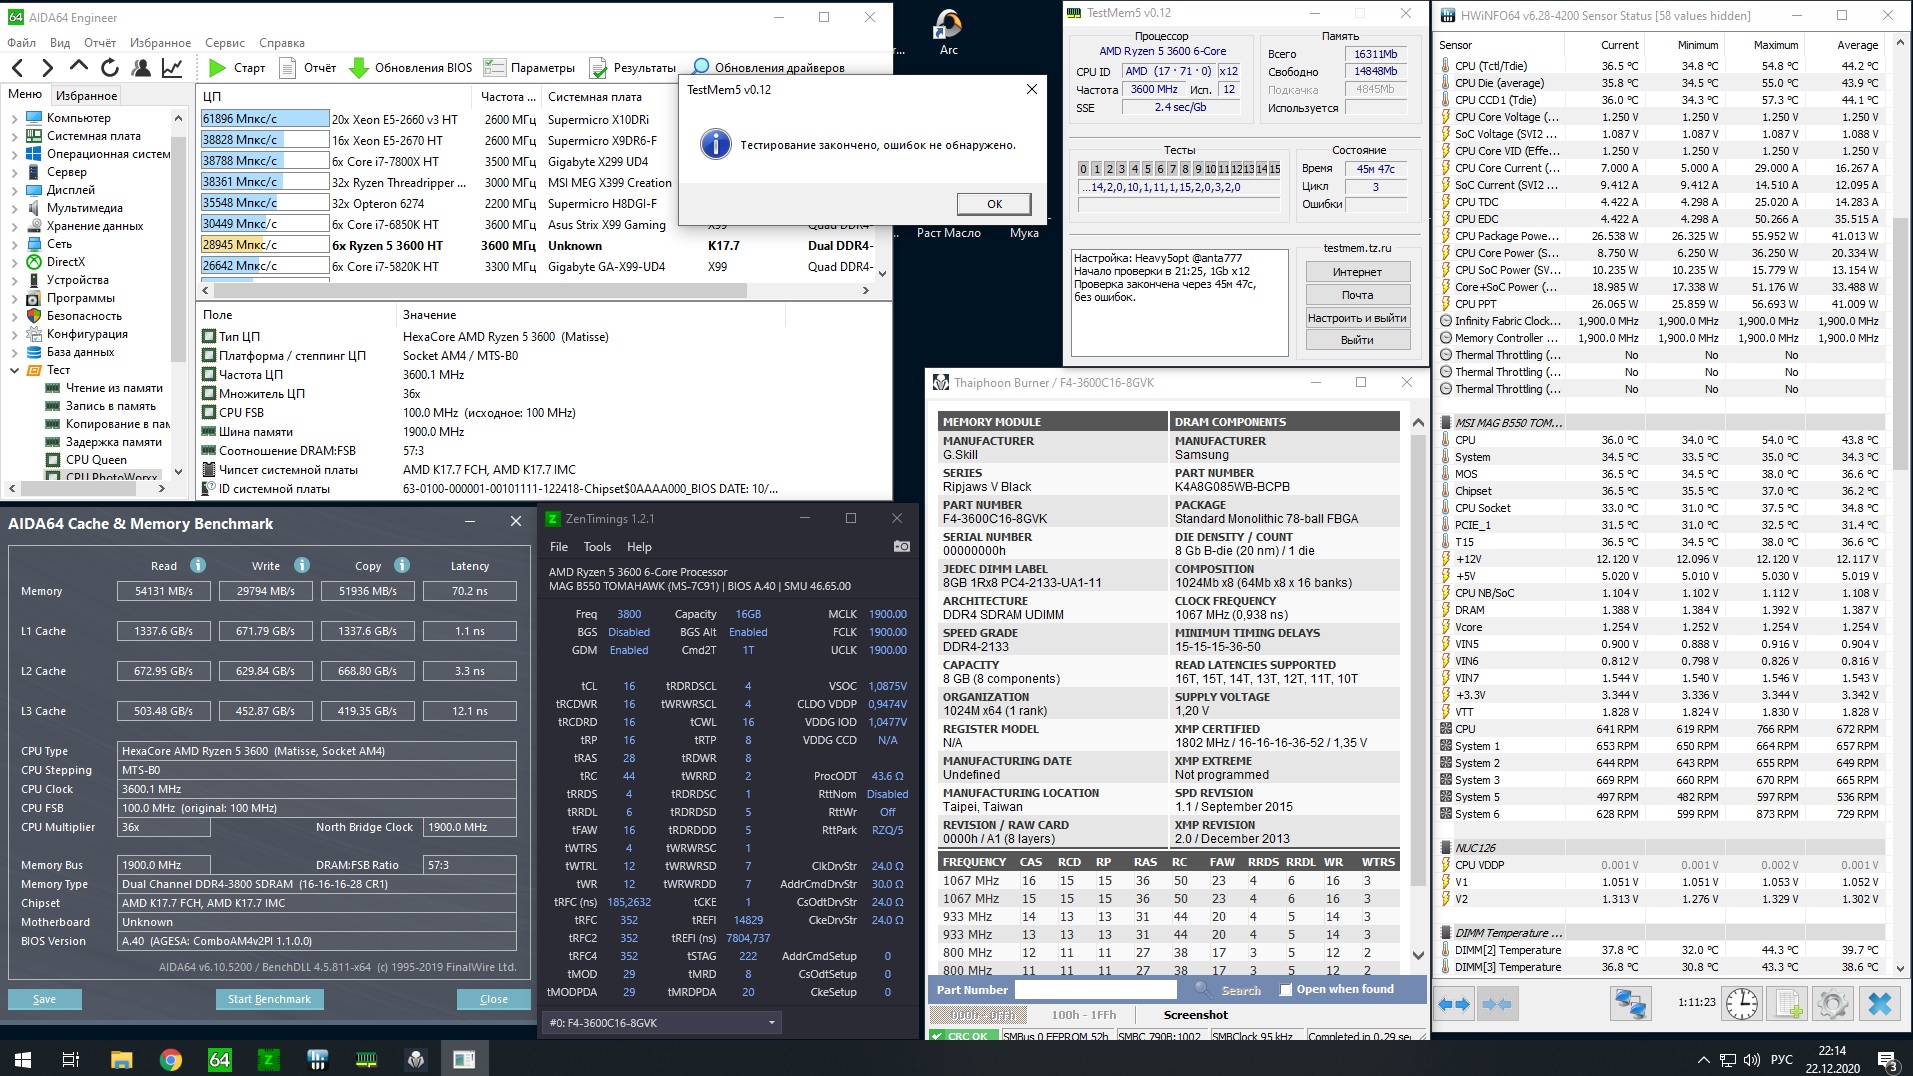Take a ZenTimings screenshot with camera icon
Image resolution: width=1913 pixels, height=1076 pixels.
tap(901, 546)
